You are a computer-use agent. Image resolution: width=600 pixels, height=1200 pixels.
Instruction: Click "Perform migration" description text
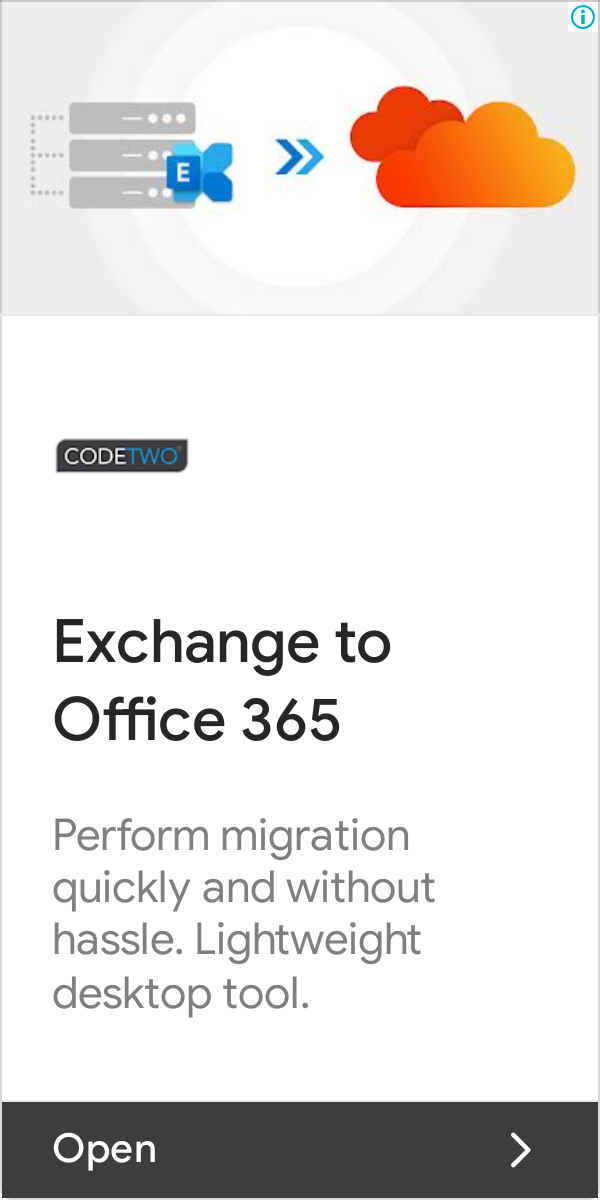pos(231,838)
